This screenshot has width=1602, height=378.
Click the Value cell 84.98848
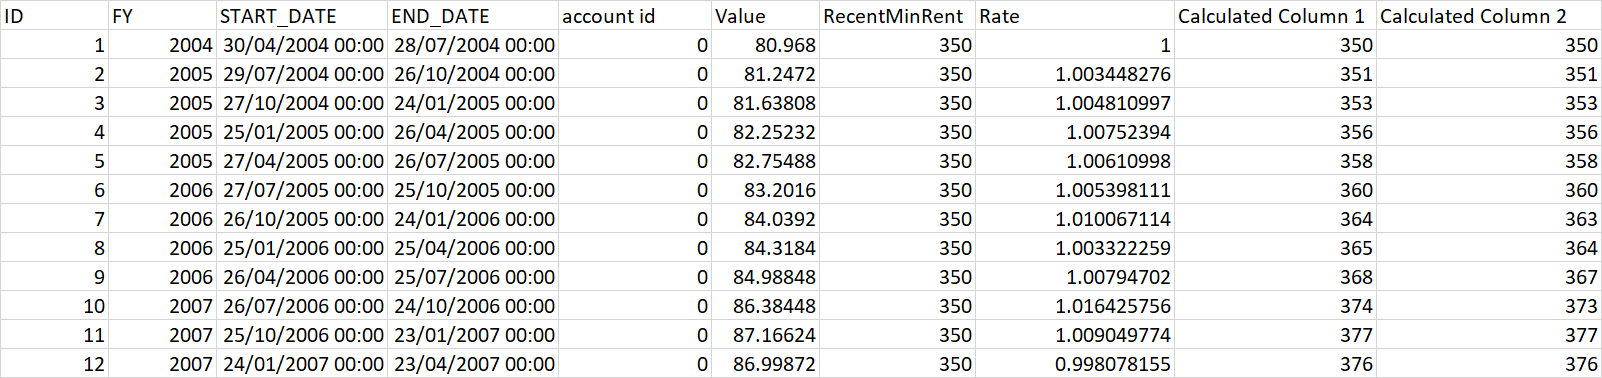[x=765, y=277]
